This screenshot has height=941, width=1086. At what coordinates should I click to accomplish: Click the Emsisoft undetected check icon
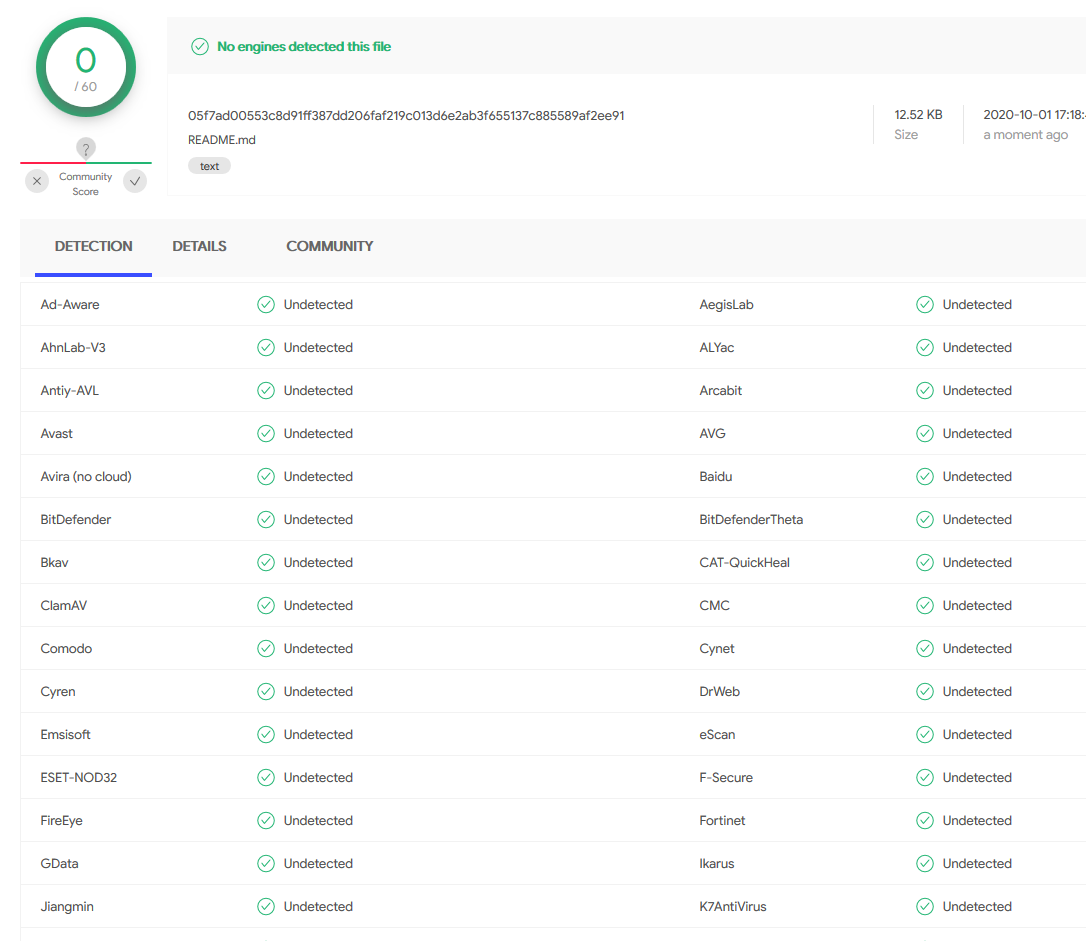[x=266, y=735]
